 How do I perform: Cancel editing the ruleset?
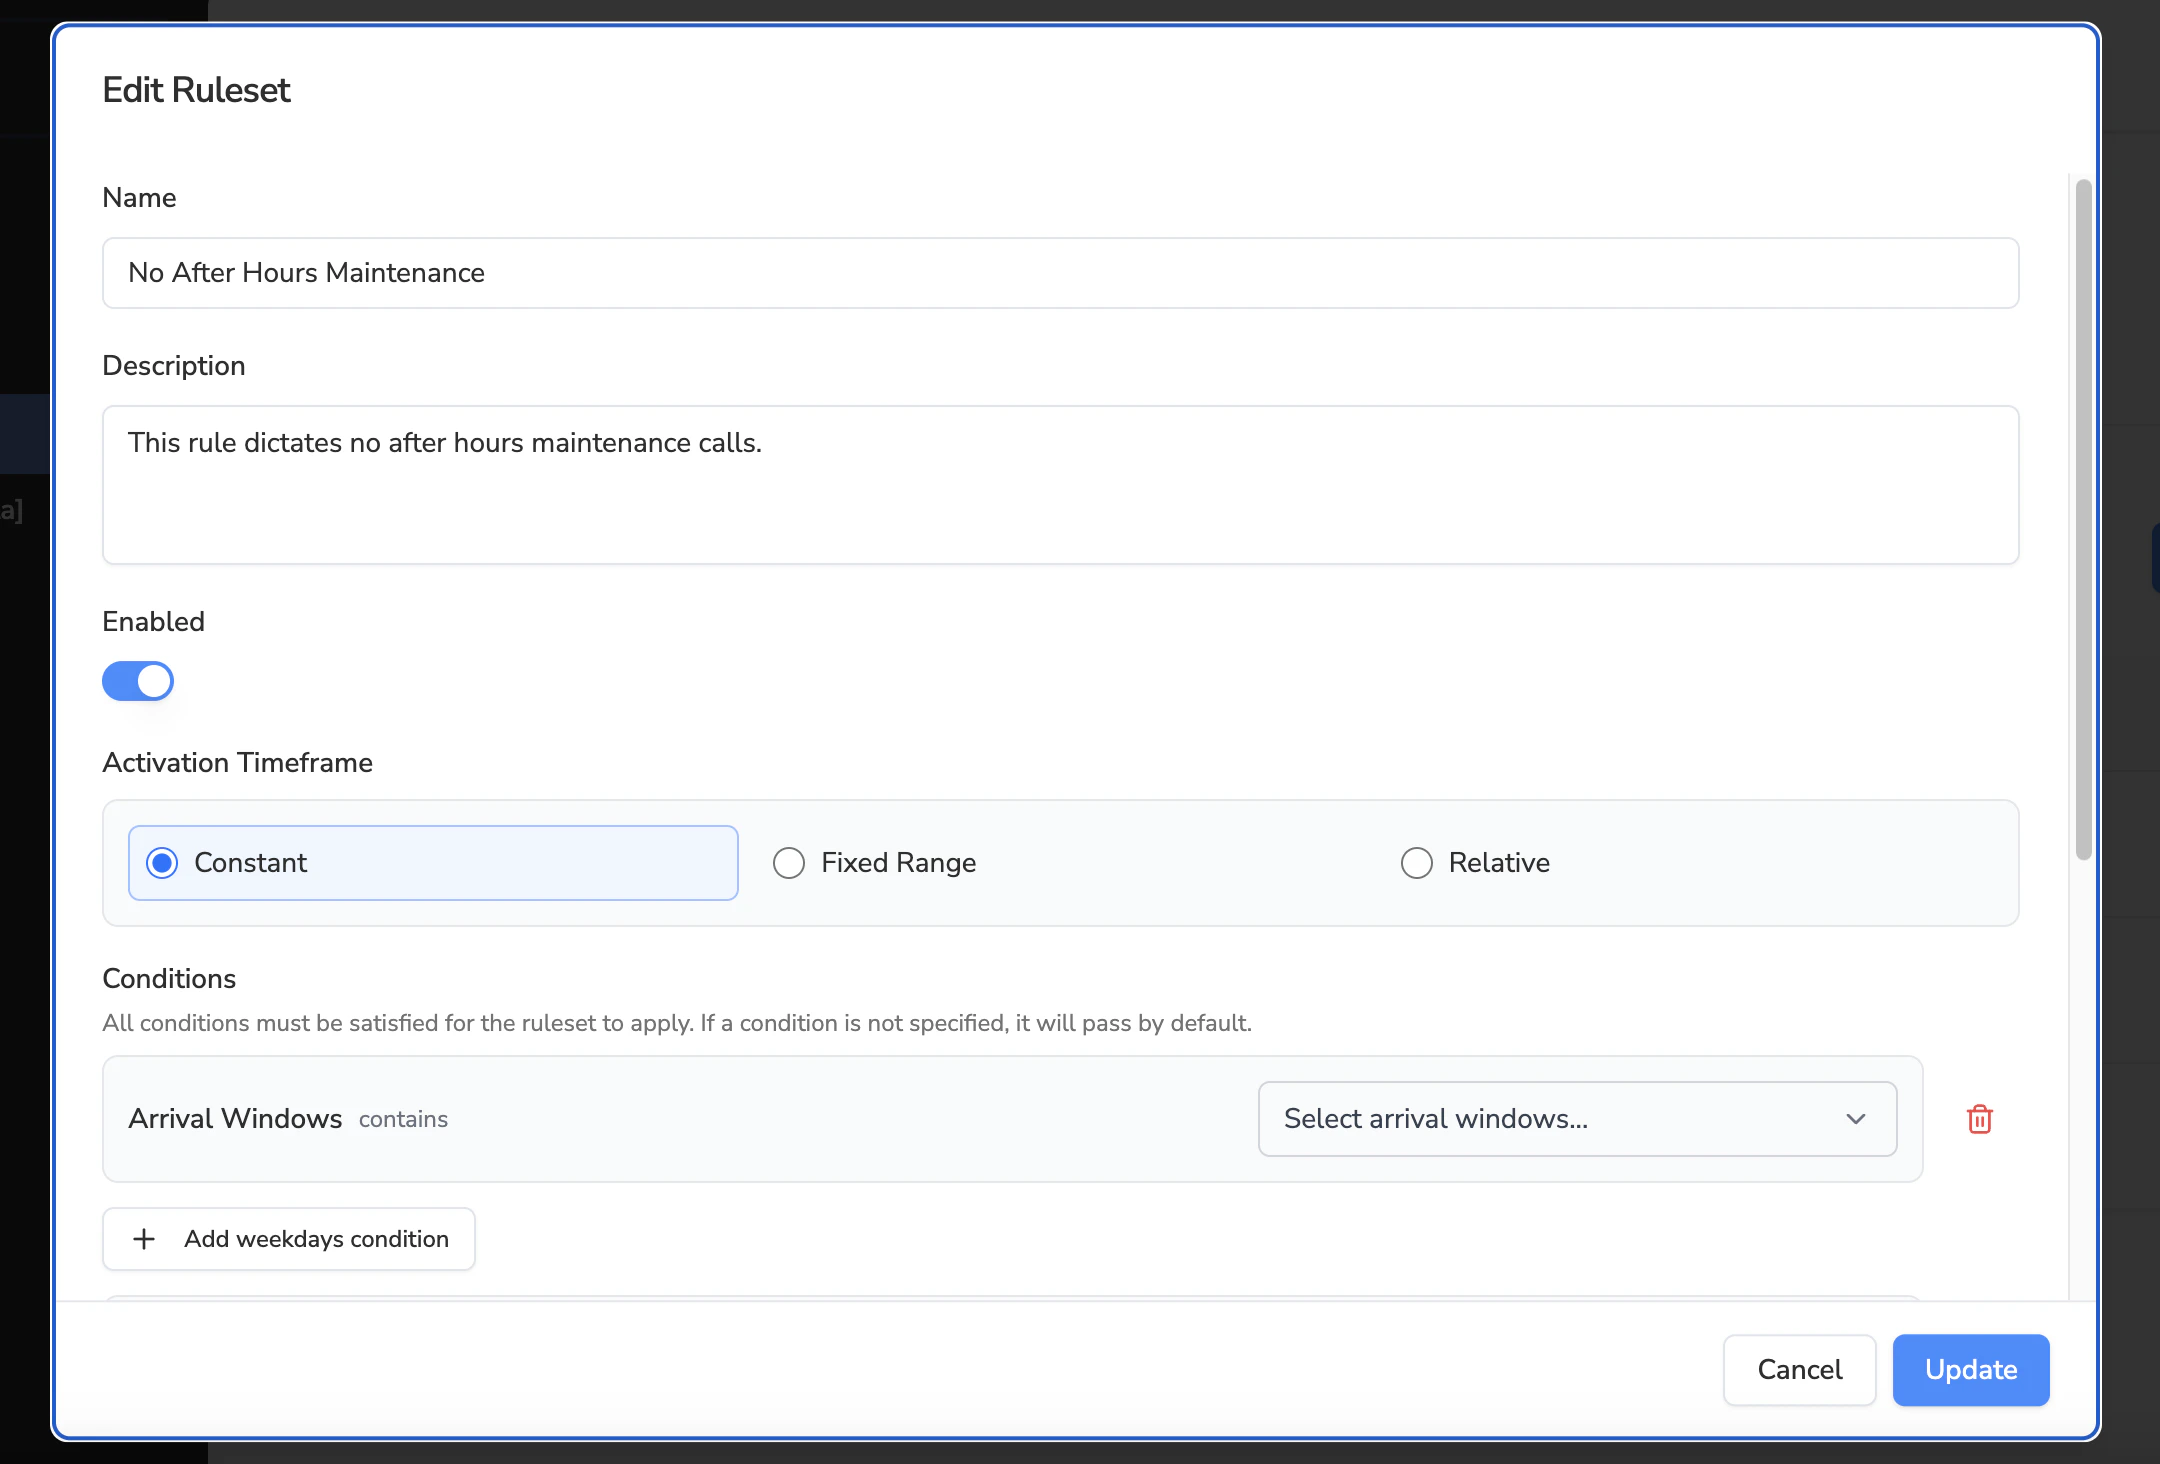coord(1799,1369)
